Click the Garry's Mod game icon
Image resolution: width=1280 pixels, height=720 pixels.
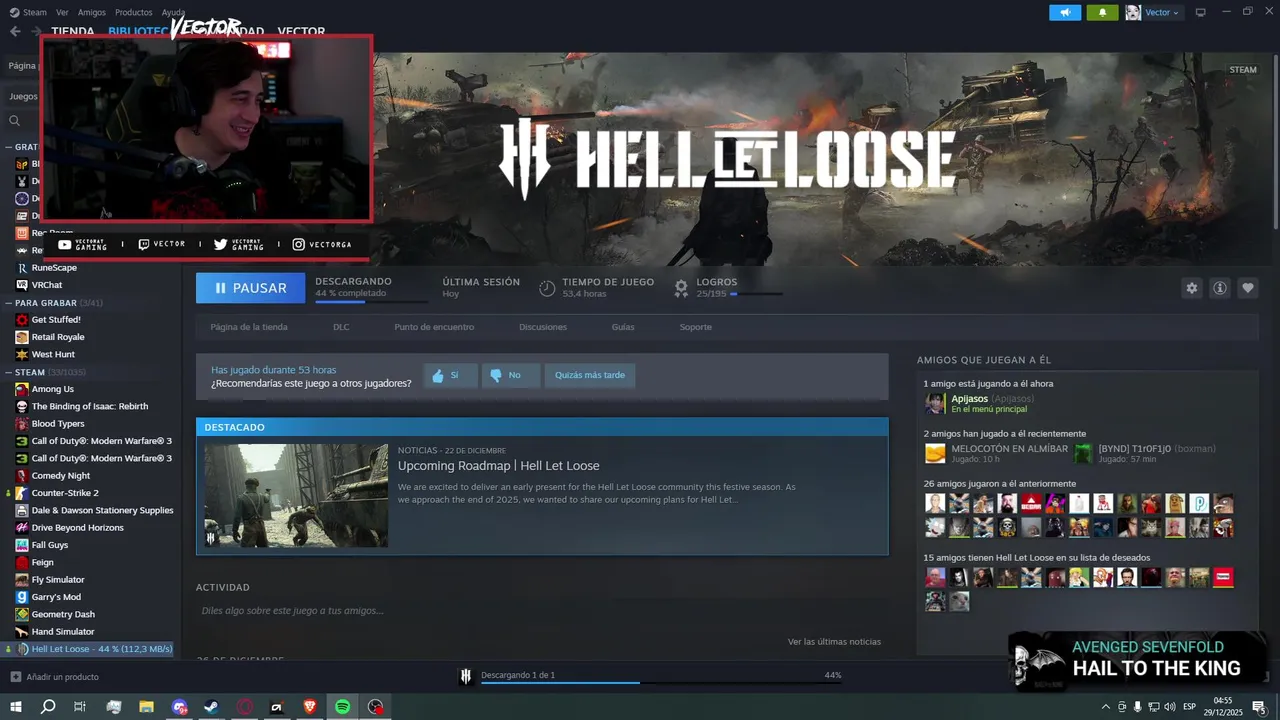coord(22,597)
